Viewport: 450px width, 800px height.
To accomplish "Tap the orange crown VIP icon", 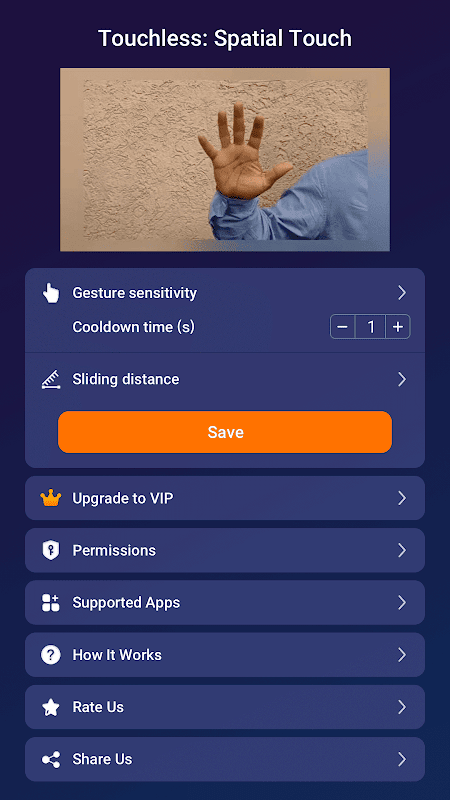I will (51, 498).
